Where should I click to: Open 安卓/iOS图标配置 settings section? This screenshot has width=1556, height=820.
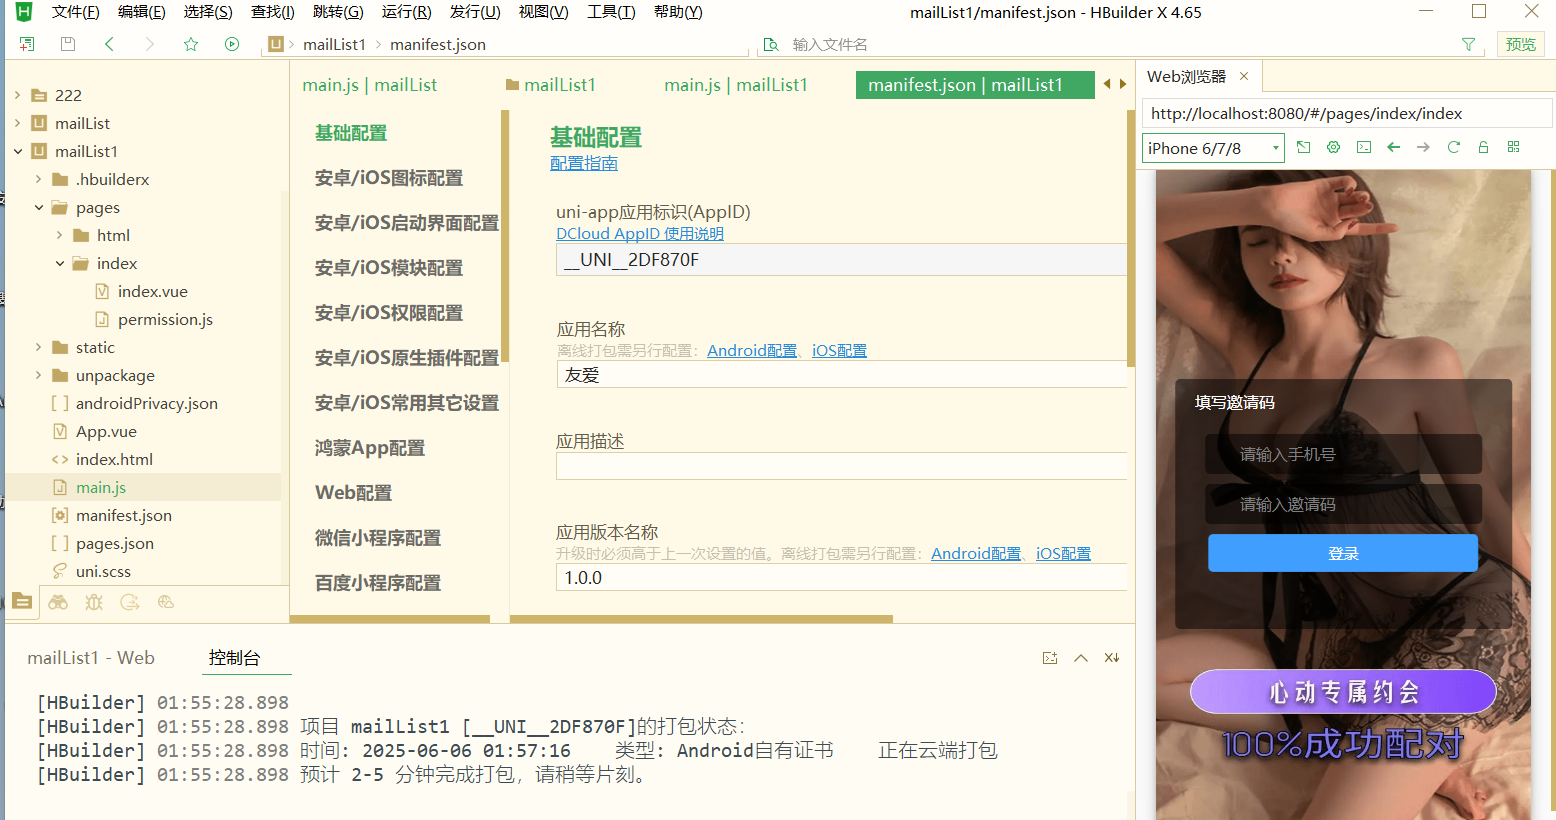(x=389, y=178)
